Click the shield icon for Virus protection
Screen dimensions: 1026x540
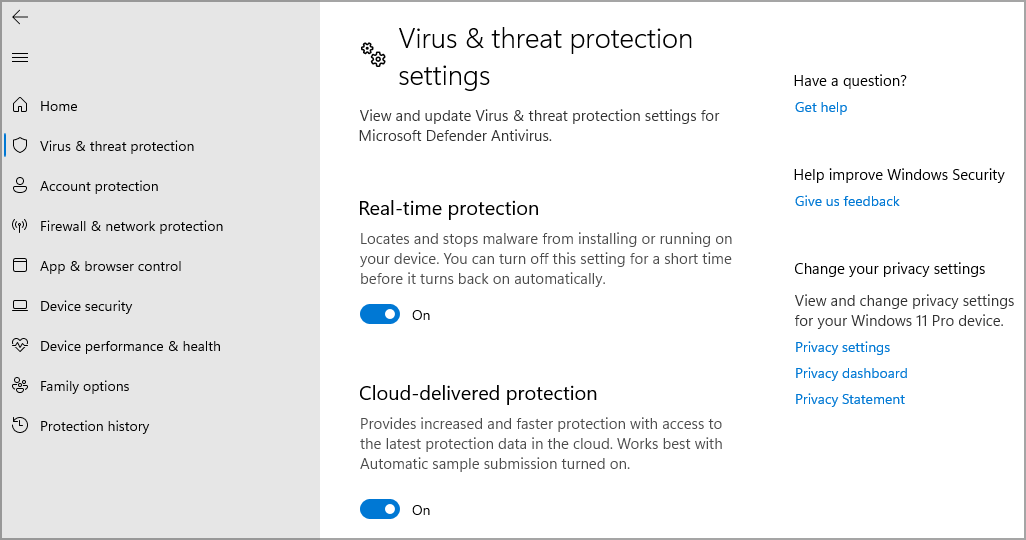tap(20, 146)
